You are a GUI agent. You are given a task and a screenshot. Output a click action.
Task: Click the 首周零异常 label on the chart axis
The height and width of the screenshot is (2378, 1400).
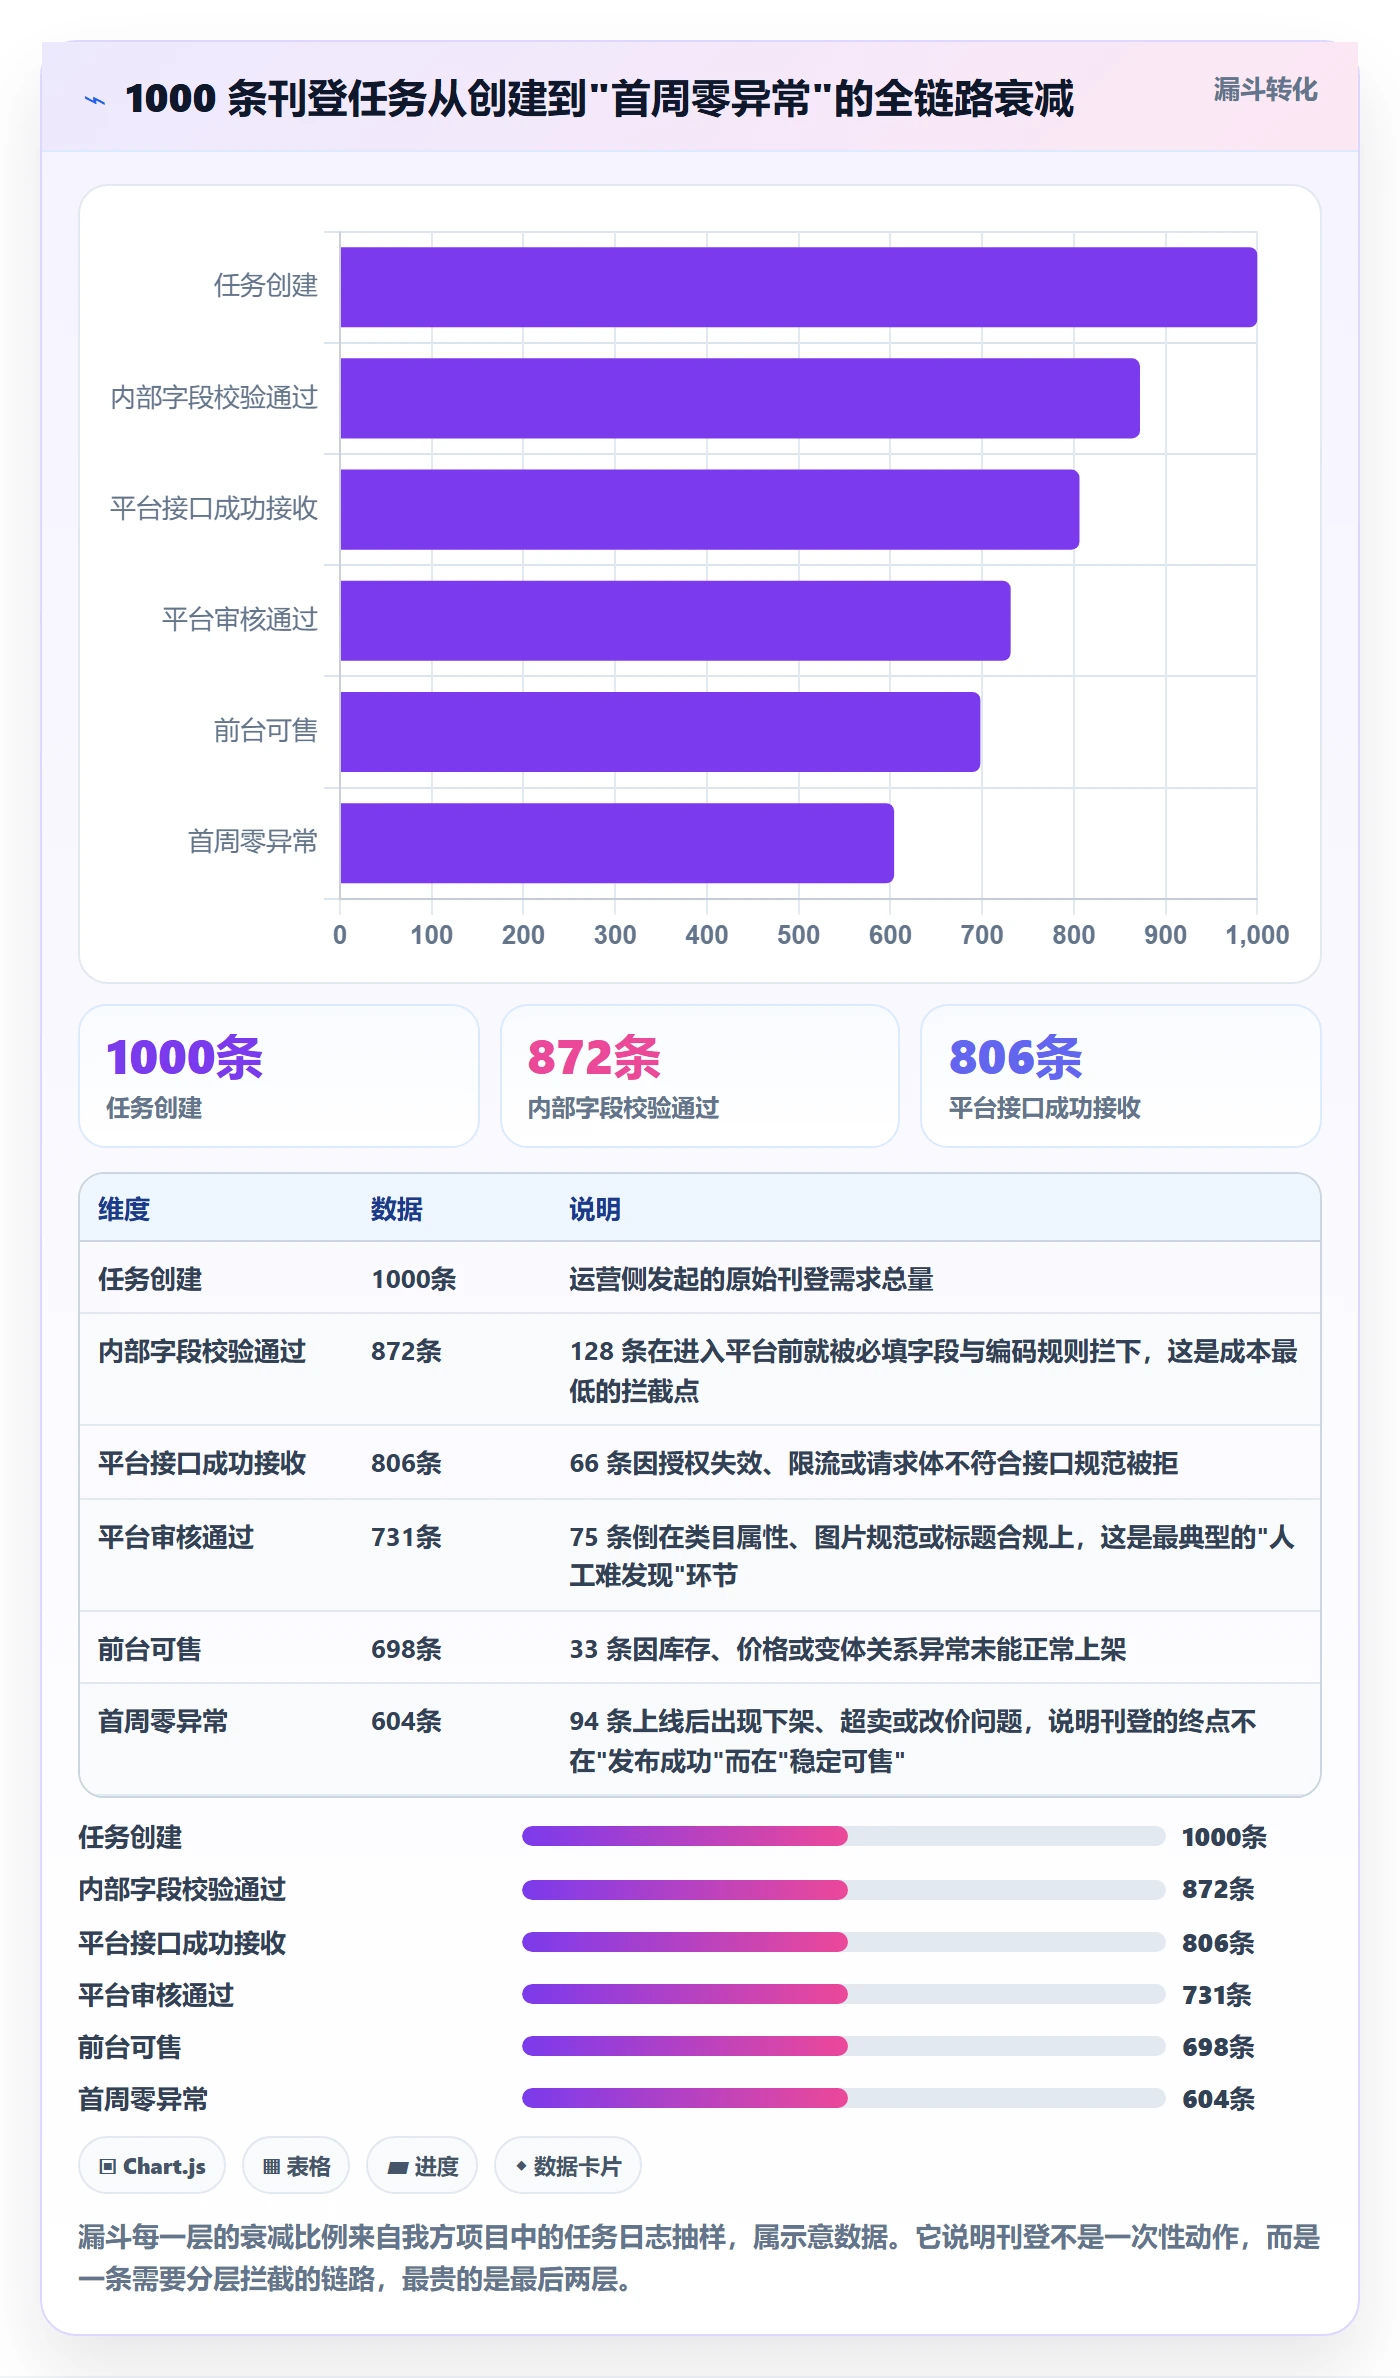click(x=253, y=842)
